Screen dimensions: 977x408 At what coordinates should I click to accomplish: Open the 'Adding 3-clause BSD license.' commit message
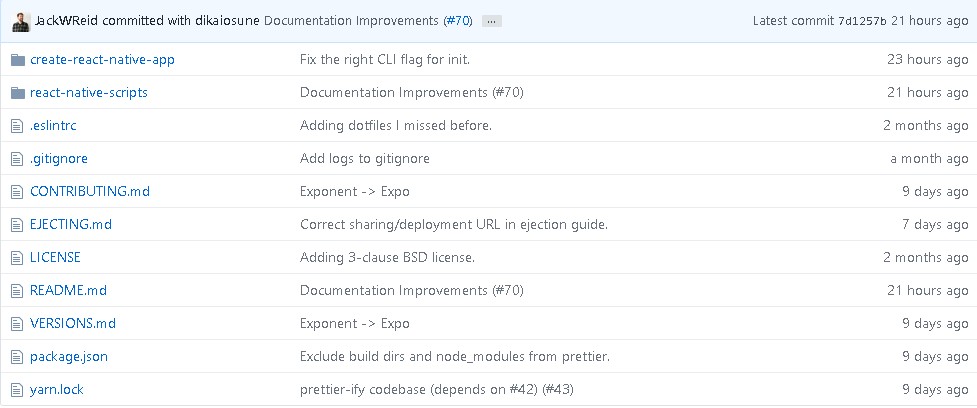click(387, 258)
